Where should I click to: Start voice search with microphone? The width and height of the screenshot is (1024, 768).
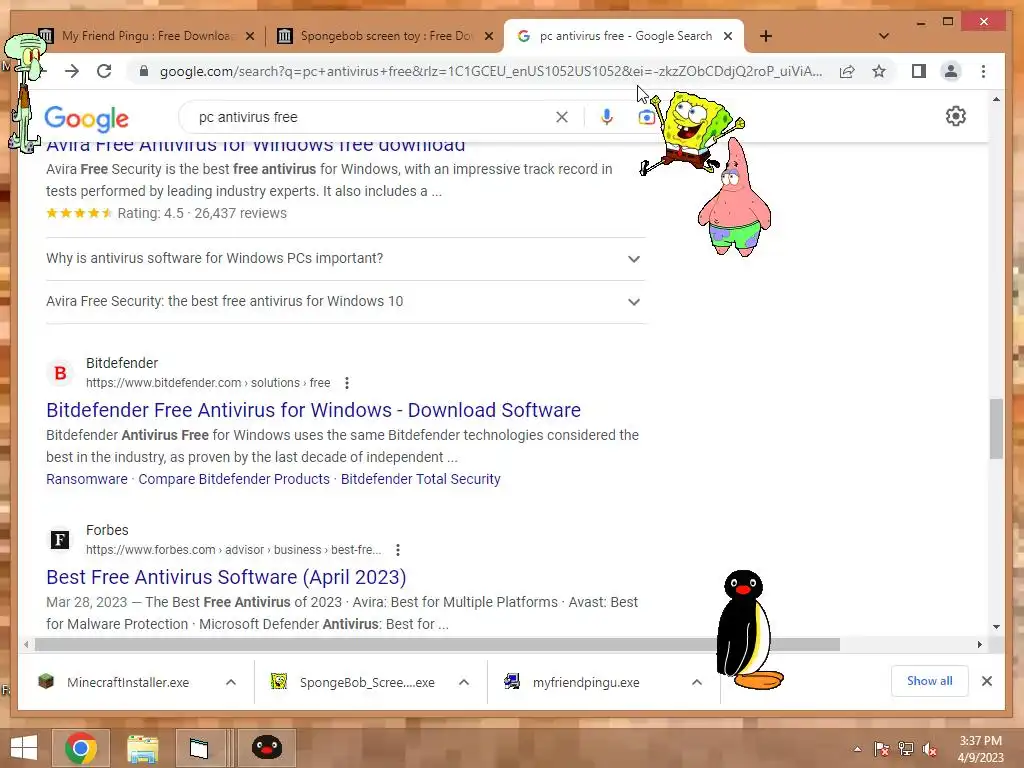tap(607, 117)
